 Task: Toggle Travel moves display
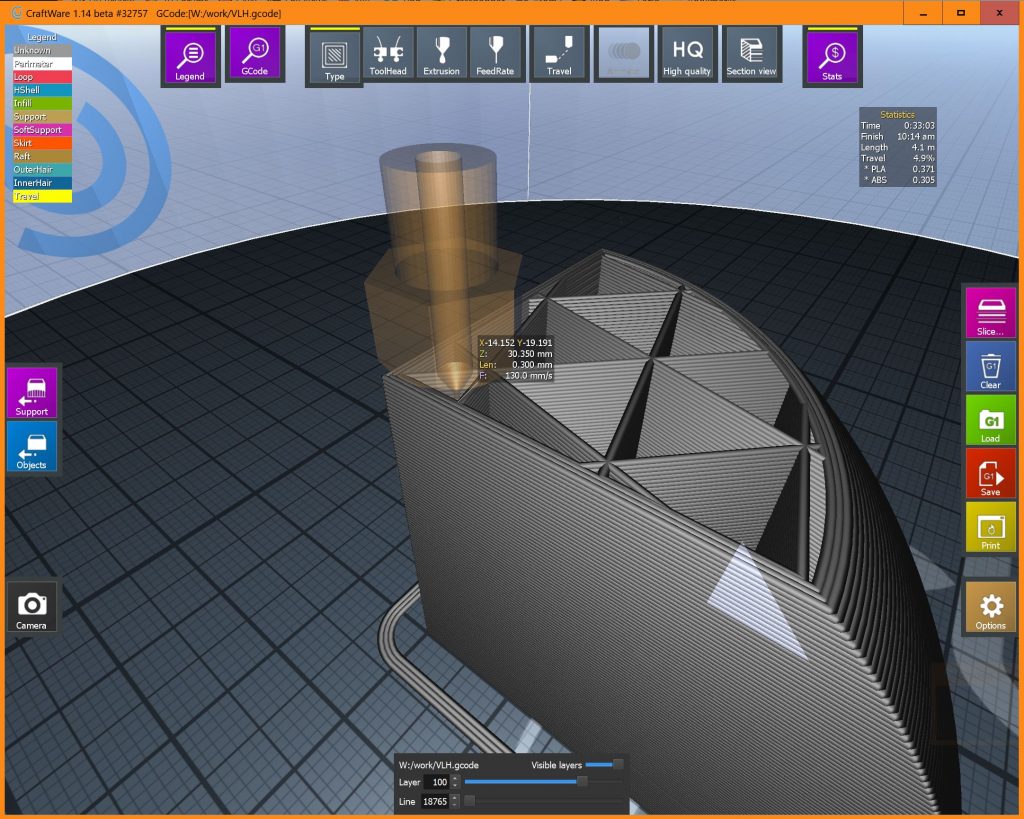[x=559, y=56]
